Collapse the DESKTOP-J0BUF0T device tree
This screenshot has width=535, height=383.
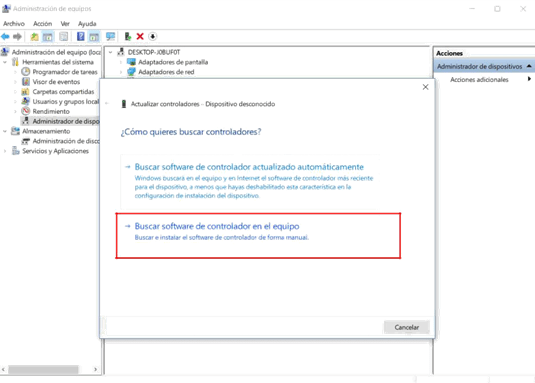pos(110,52)
